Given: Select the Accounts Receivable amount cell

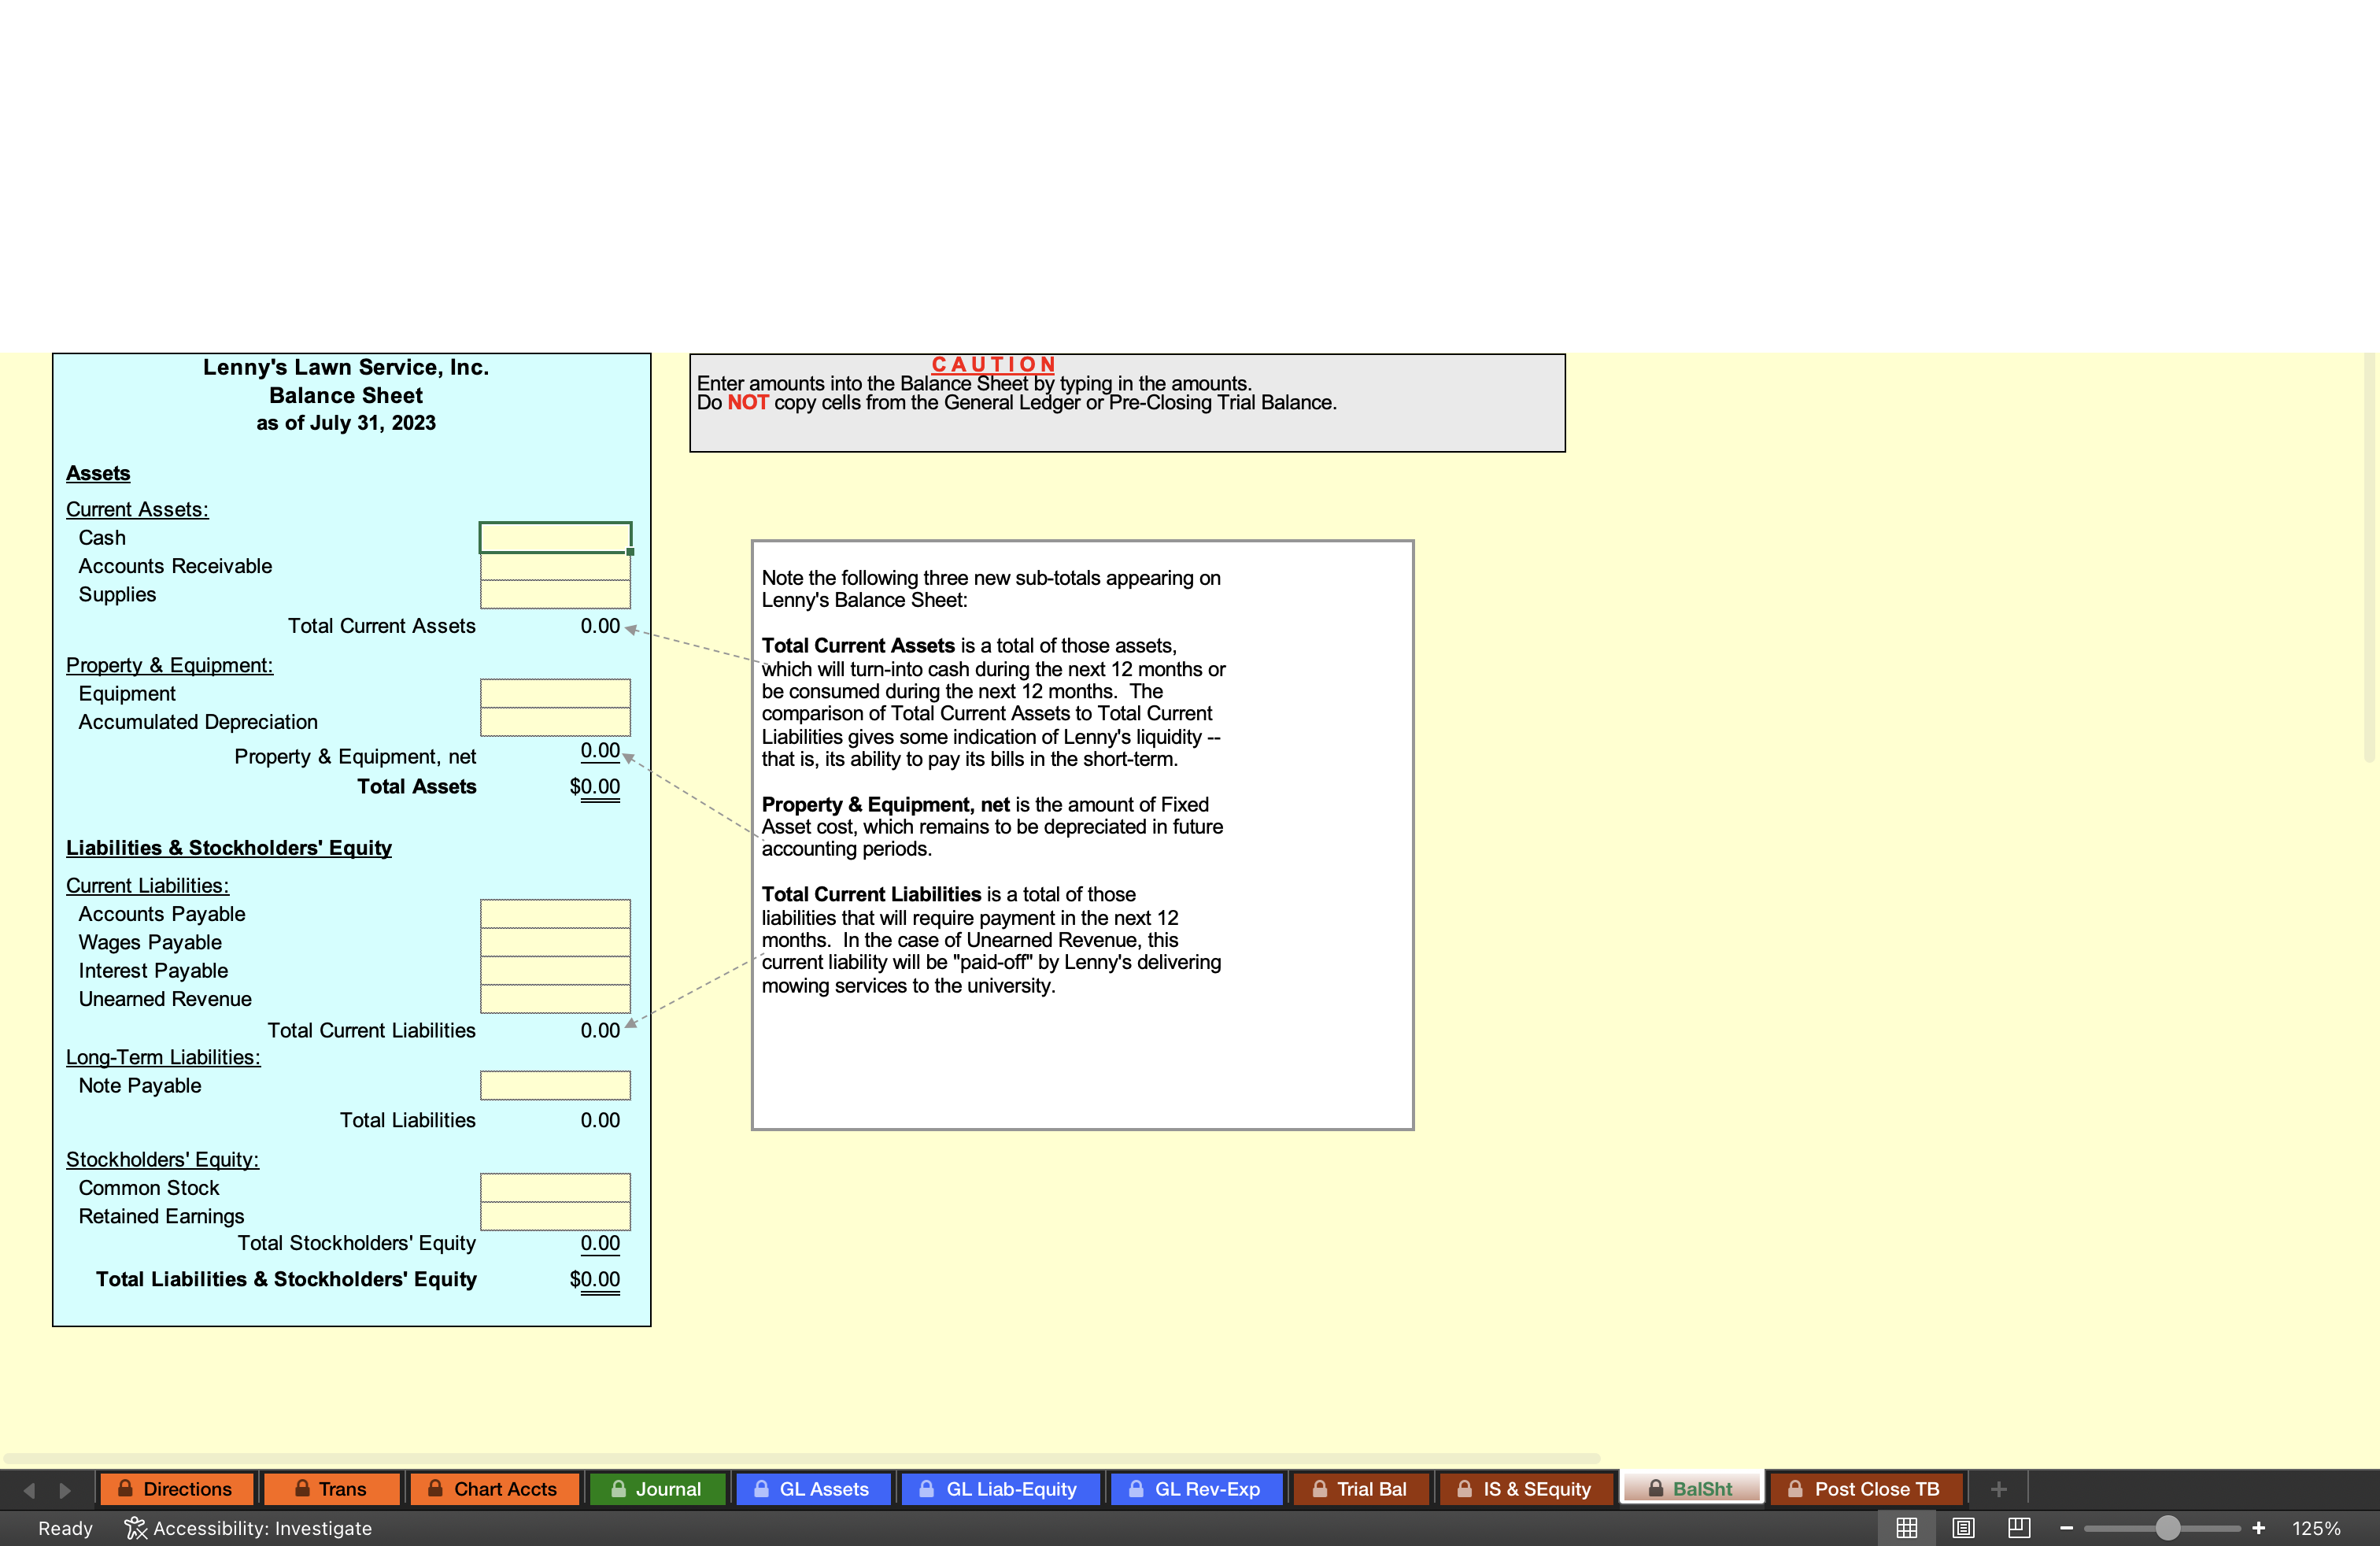Looking at the screenshot, I should (555, 566).
